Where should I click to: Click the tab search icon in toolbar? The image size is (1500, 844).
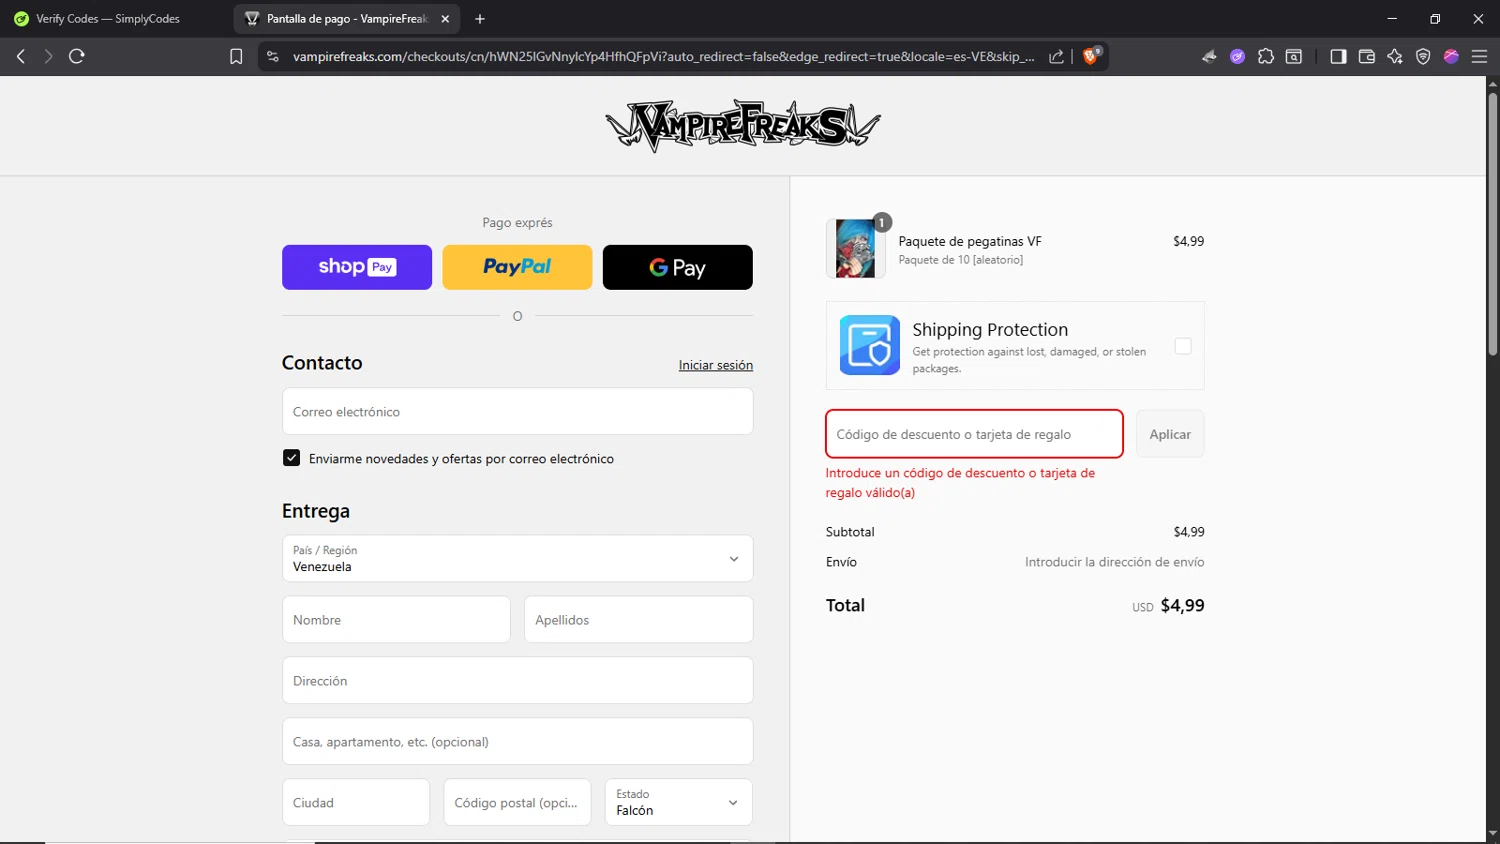pos(1294,56)
